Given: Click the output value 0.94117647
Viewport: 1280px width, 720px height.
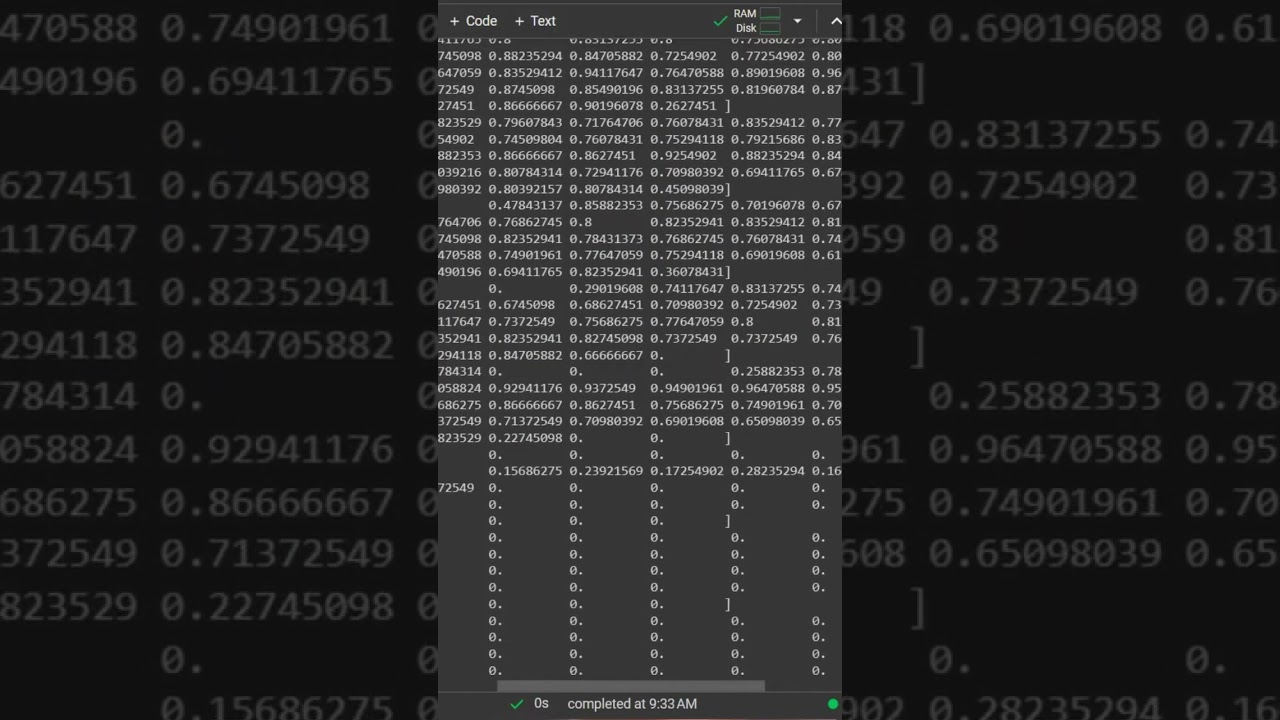Looking at the screenshot, I should pyautogui.click(x=606, y=73).
